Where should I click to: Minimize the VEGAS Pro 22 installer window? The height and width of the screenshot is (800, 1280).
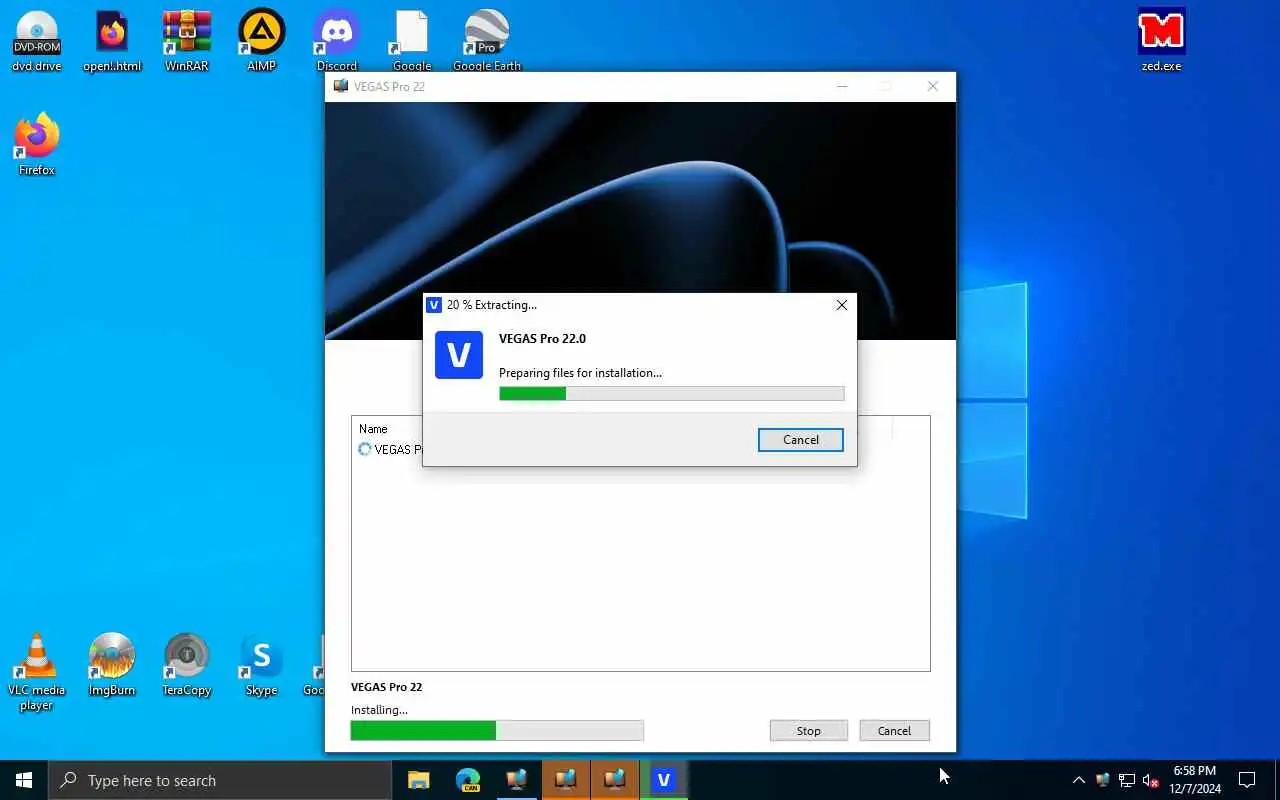[x=842, y=86]
